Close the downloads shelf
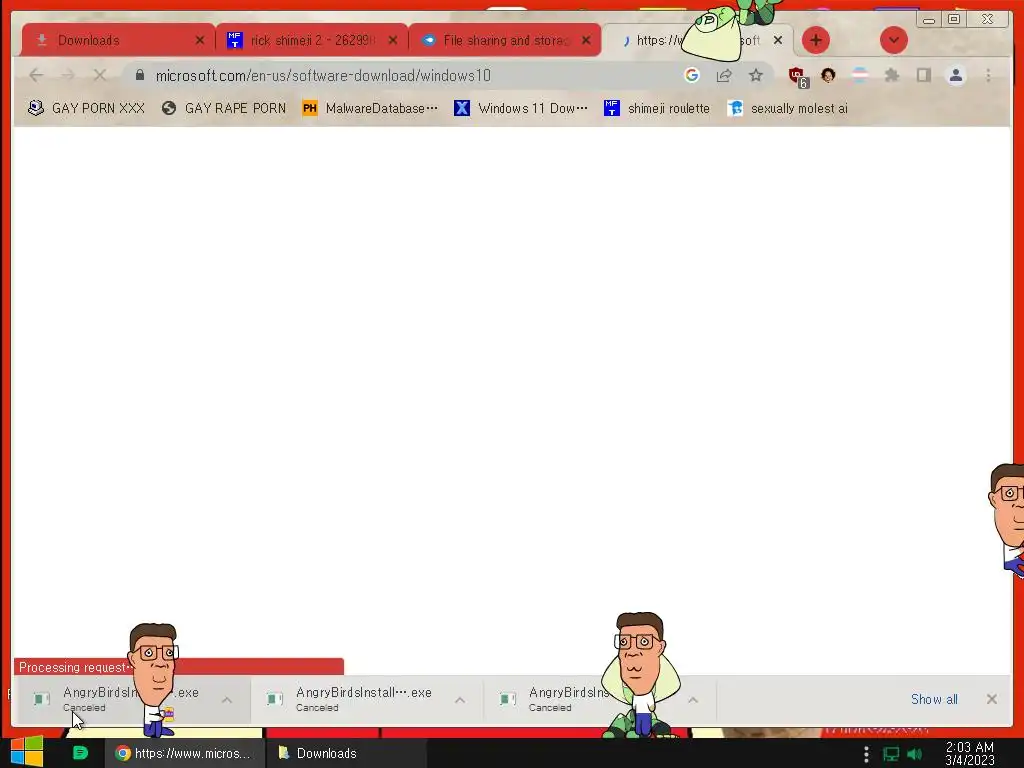1024x768 pixels. pos(991,699)
